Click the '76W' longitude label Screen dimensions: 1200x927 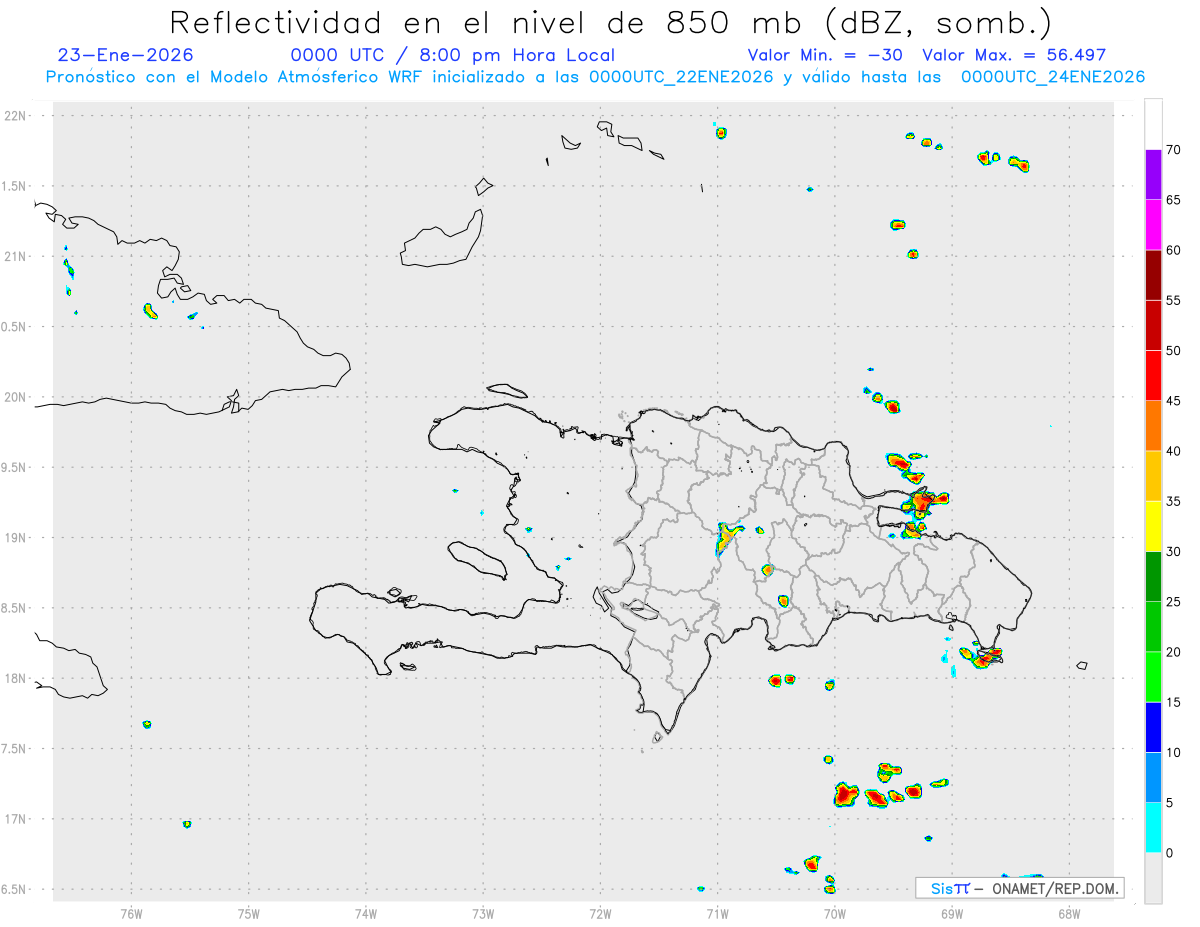(131, 913)
